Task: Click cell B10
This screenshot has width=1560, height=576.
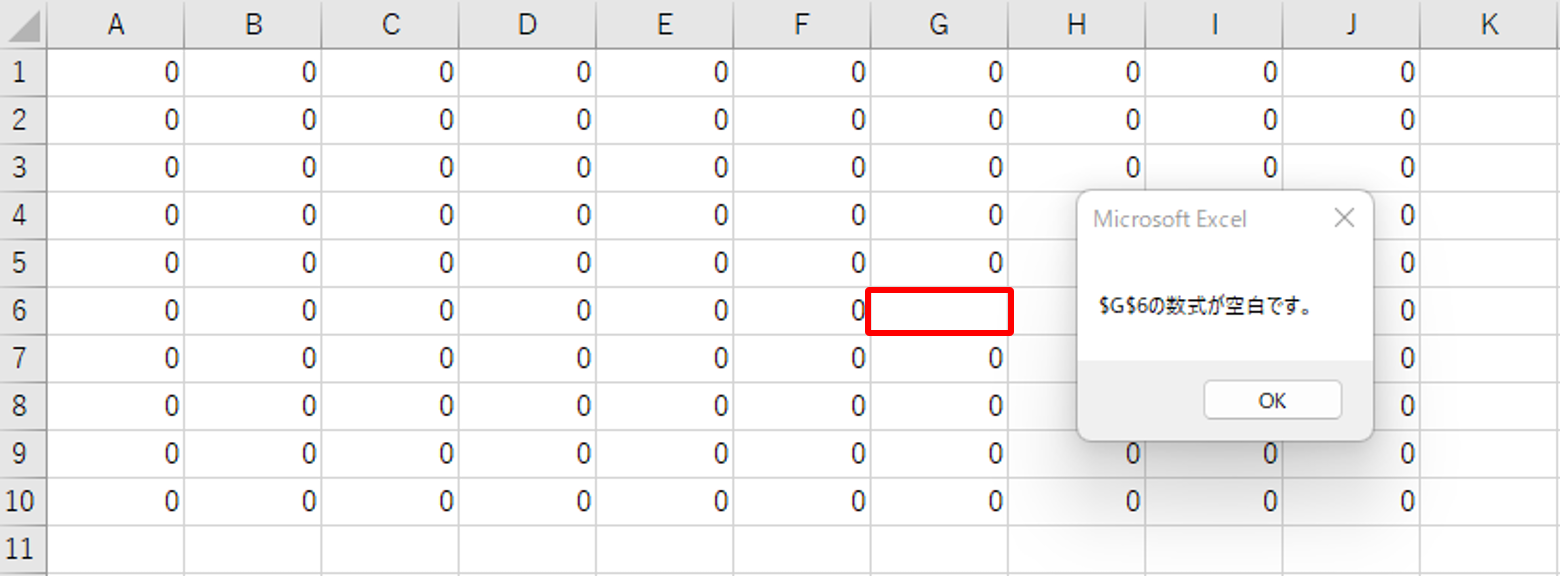Action: pos(253,502)
